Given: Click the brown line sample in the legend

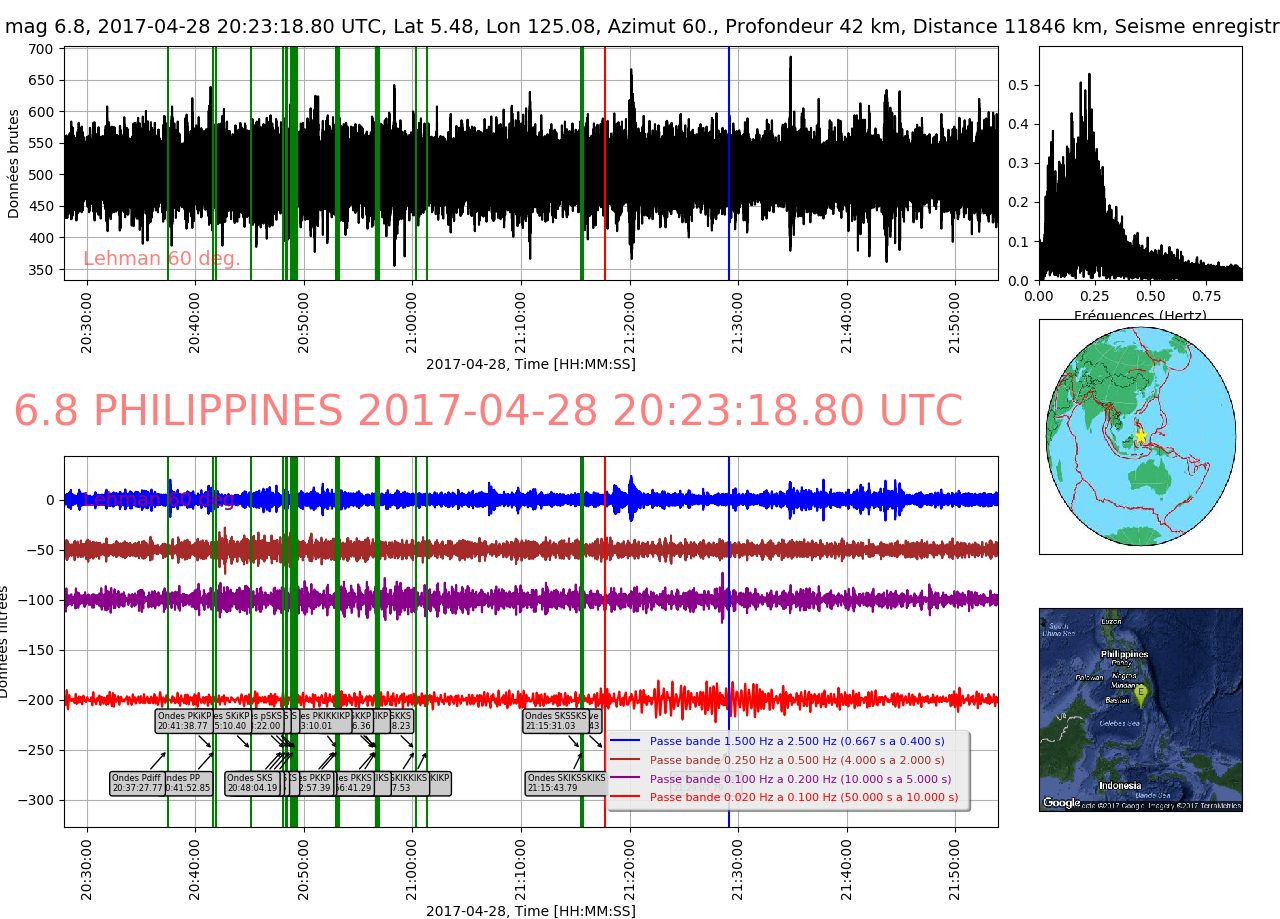Looking at the screenshot, I should pos(626,760).
